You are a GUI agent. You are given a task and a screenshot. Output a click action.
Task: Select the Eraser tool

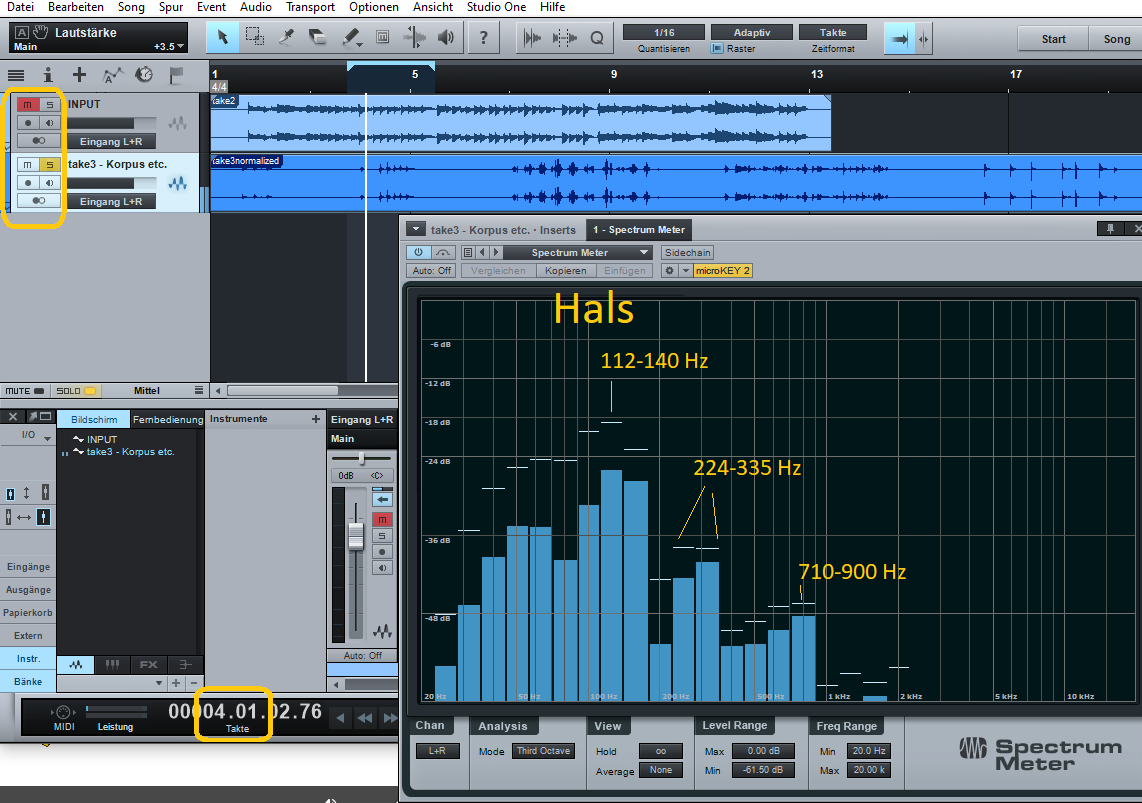pos(318,38)
